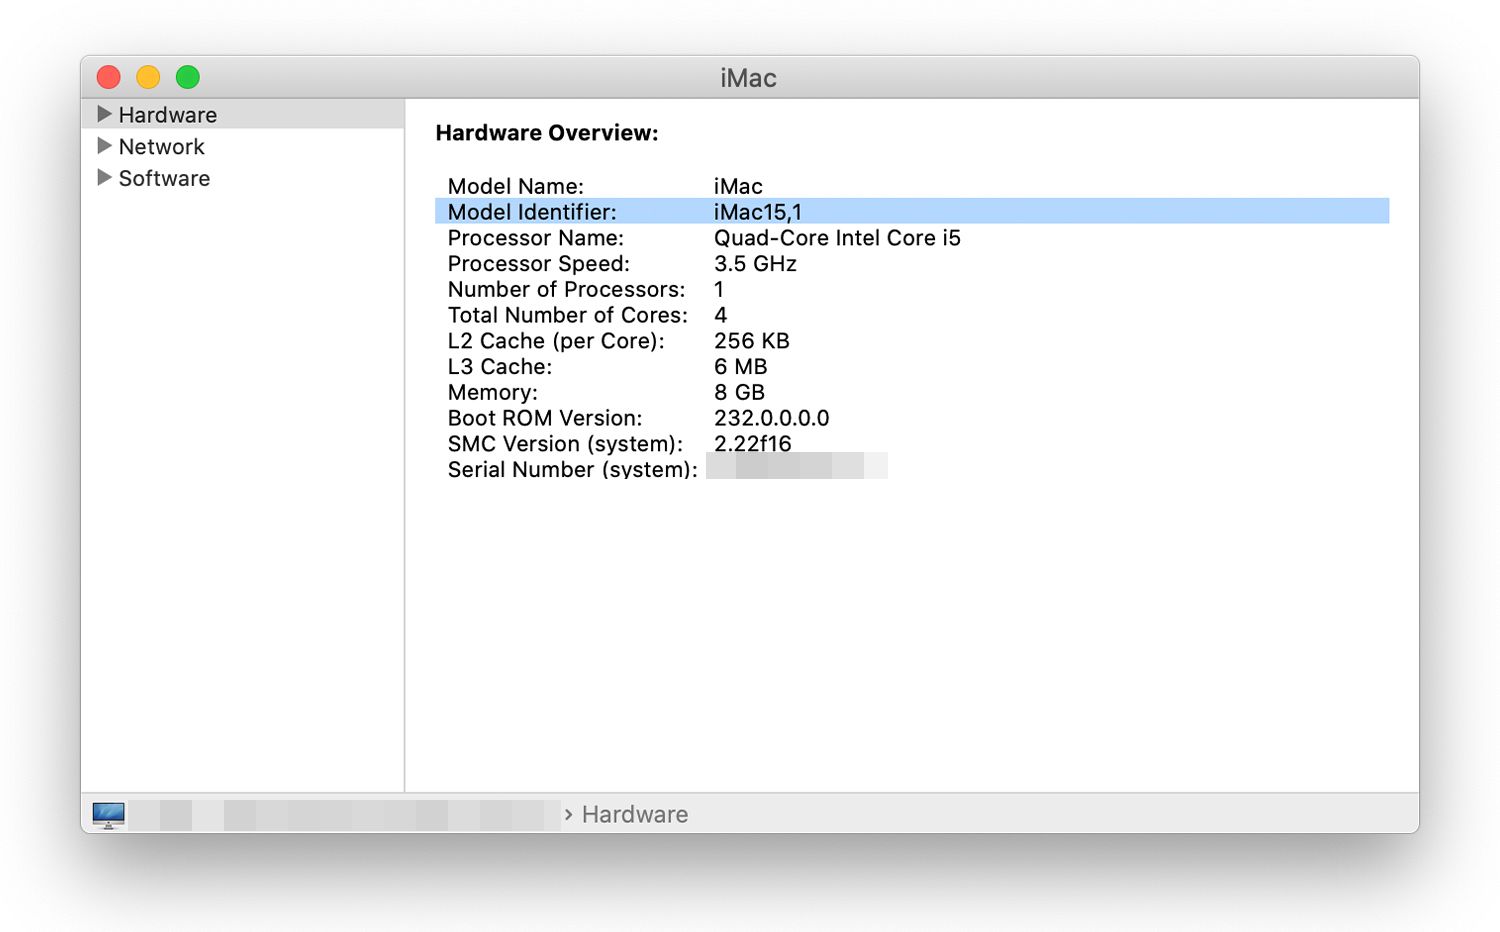This screenshot has width=1500, height=932.
Task: Click the 2.22f16 value
Action: 752,444
